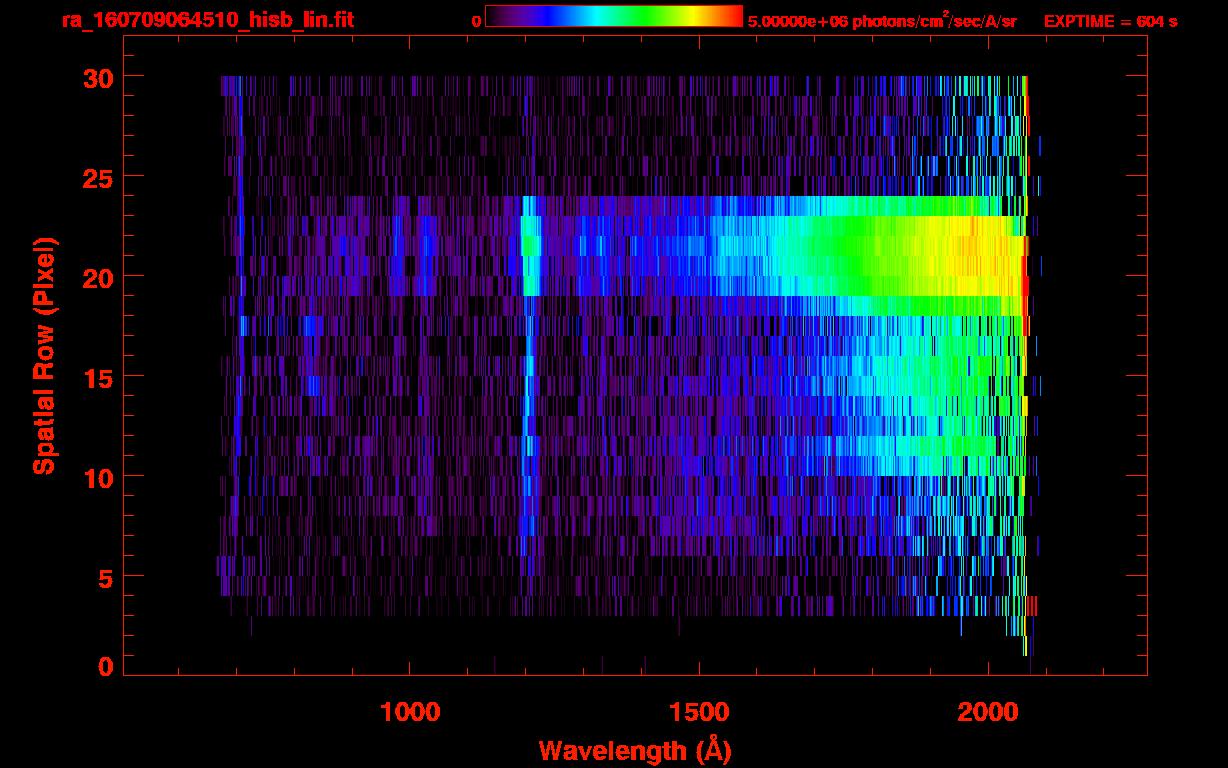The image size is (1228, 768).
Task: Click the Spatial Row (Pixel) axis title
Action: [44, 355]
